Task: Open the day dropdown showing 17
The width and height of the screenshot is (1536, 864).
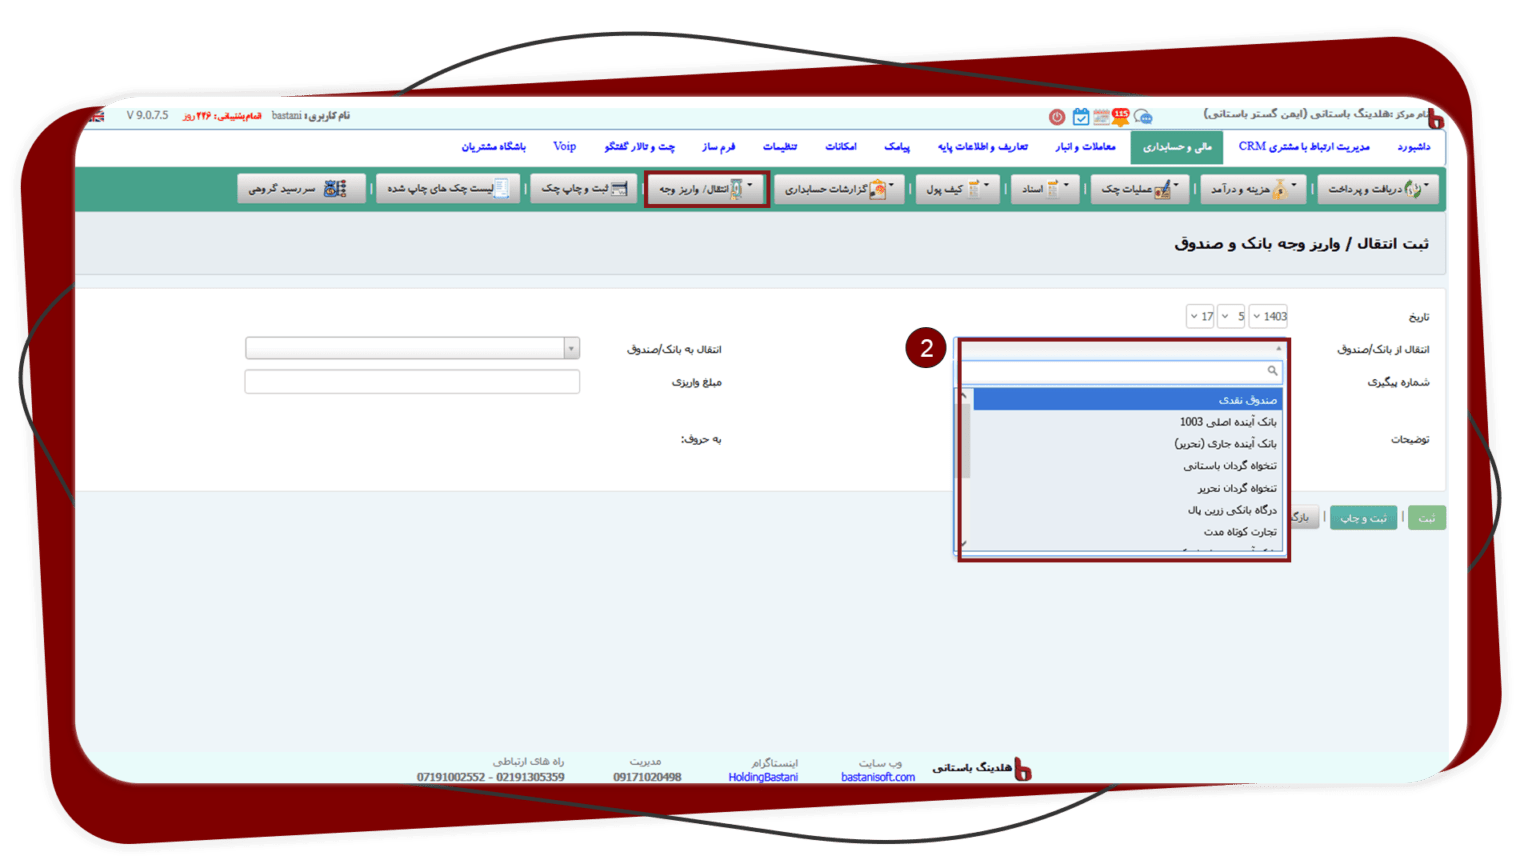Action: point(1200,317)
